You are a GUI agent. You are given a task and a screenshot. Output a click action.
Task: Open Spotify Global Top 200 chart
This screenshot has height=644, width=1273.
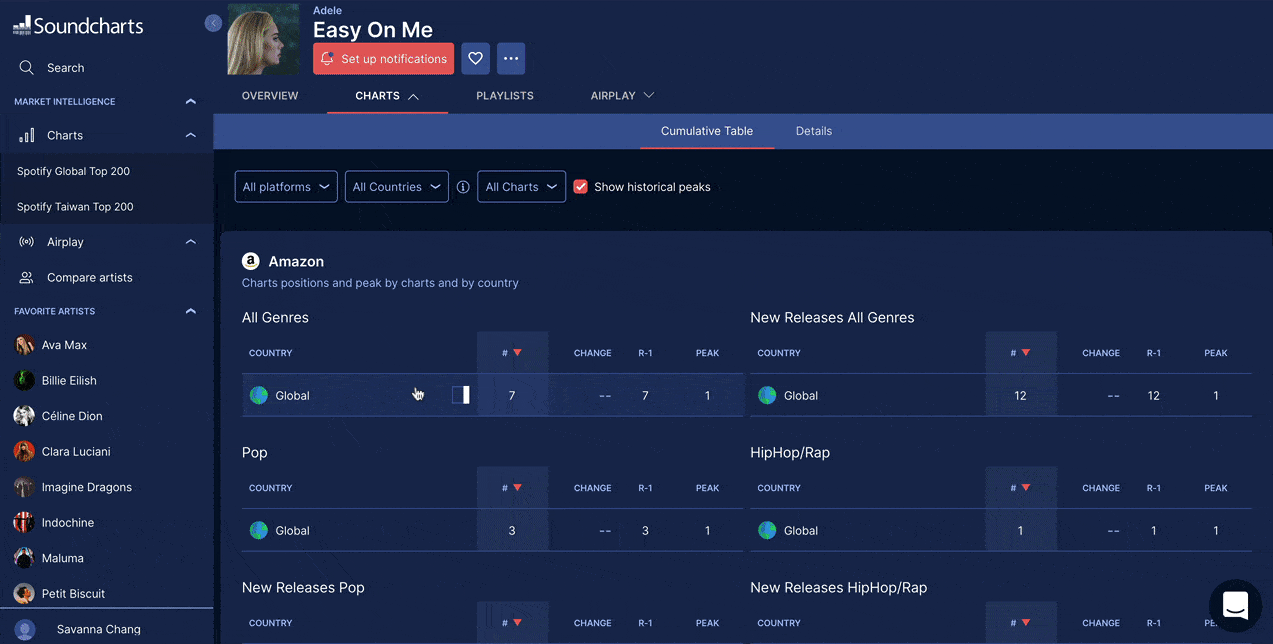pos(73,171)
